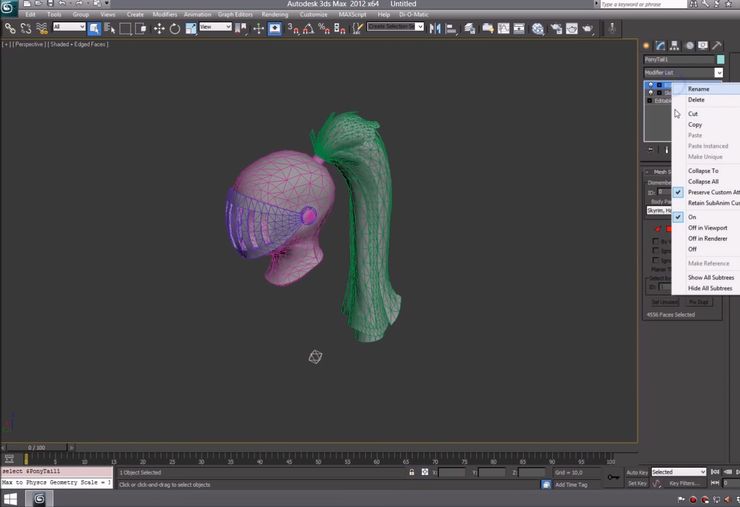Viewport: 740px width, 507px height.
Task: Select the Move transform tool
Action: [159, 28]
